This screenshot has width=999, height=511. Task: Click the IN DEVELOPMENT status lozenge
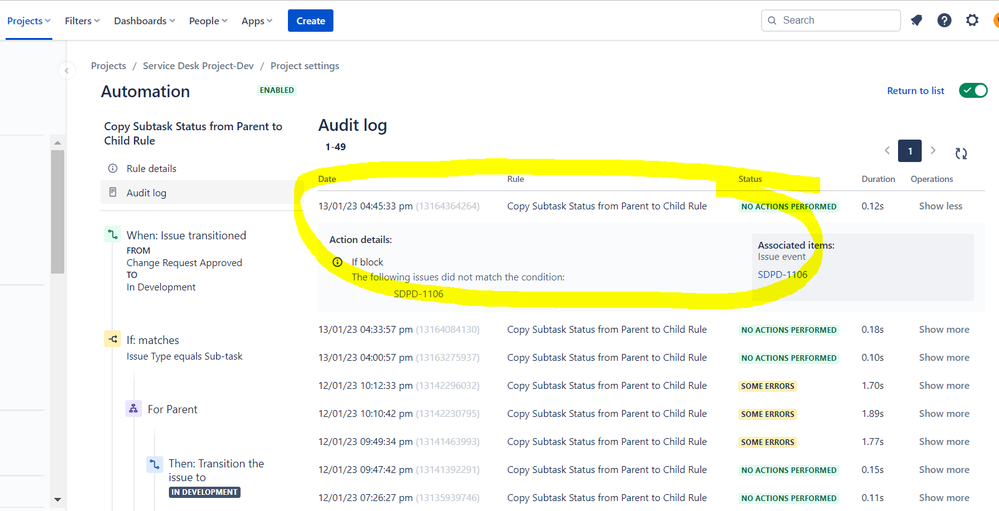205,492
